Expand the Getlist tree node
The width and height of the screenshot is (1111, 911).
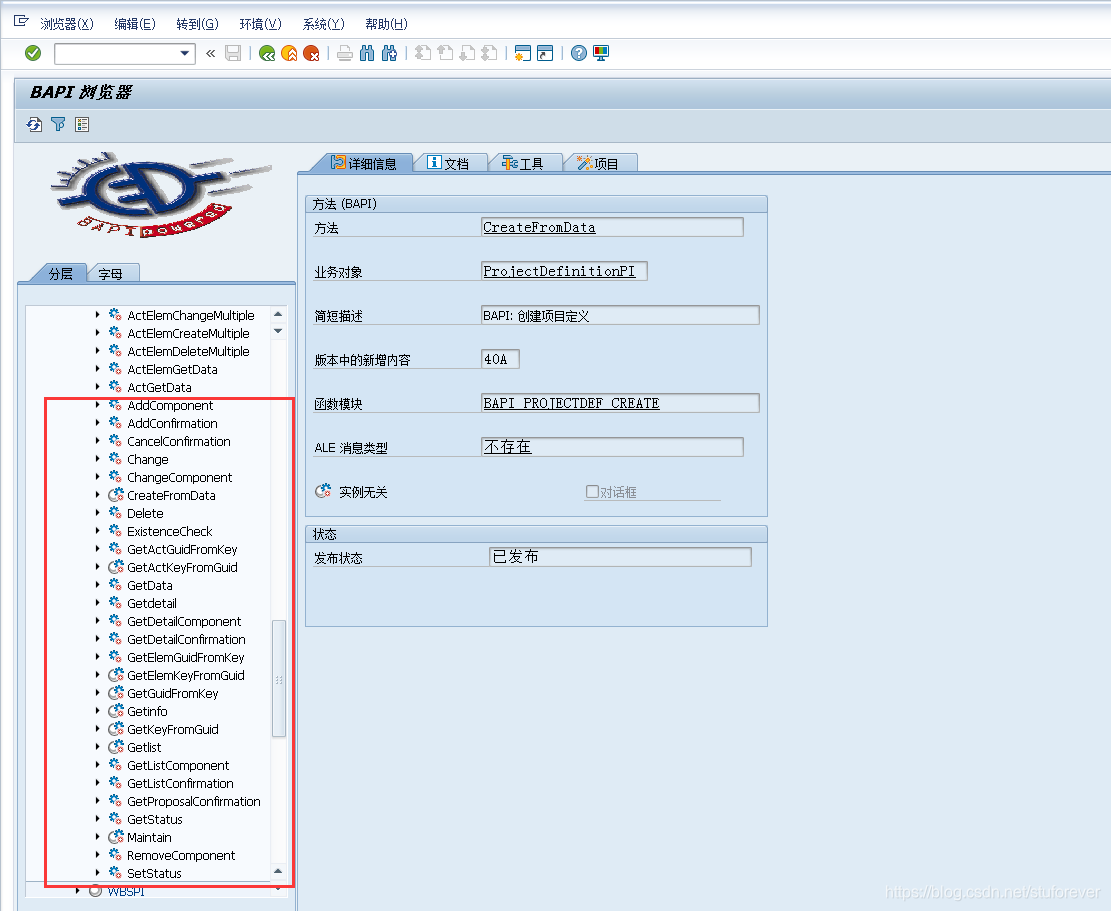pyautogui.click(x=98, y=747)
